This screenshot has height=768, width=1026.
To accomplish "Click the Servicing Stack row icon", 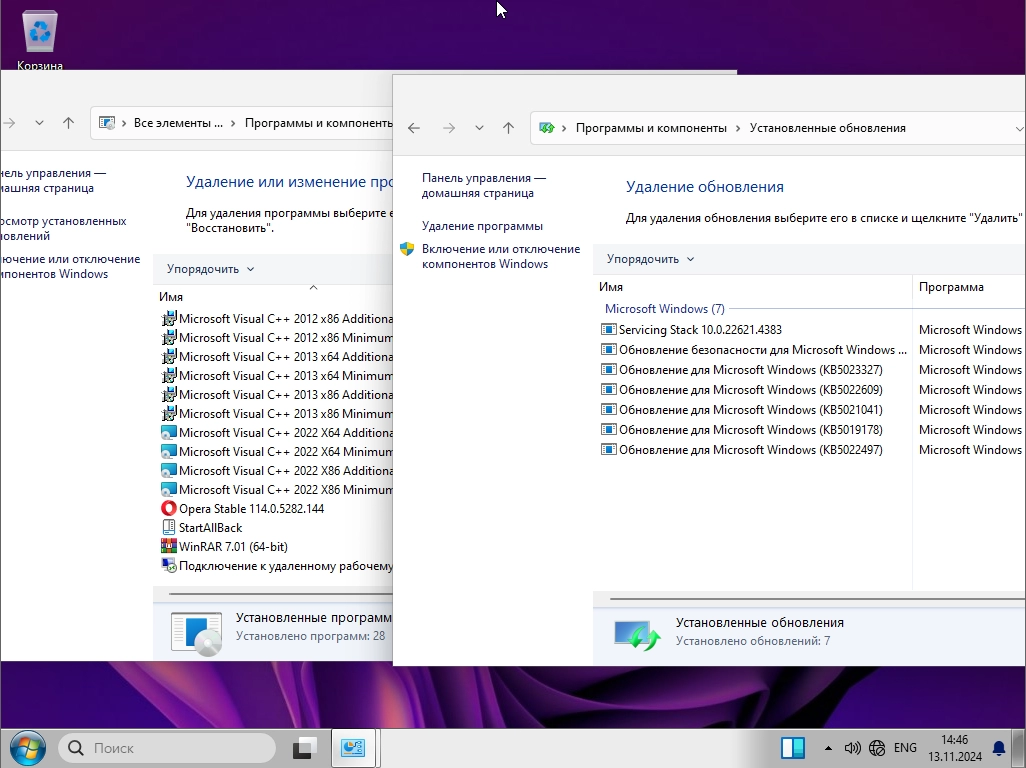I will click(609, 330).
